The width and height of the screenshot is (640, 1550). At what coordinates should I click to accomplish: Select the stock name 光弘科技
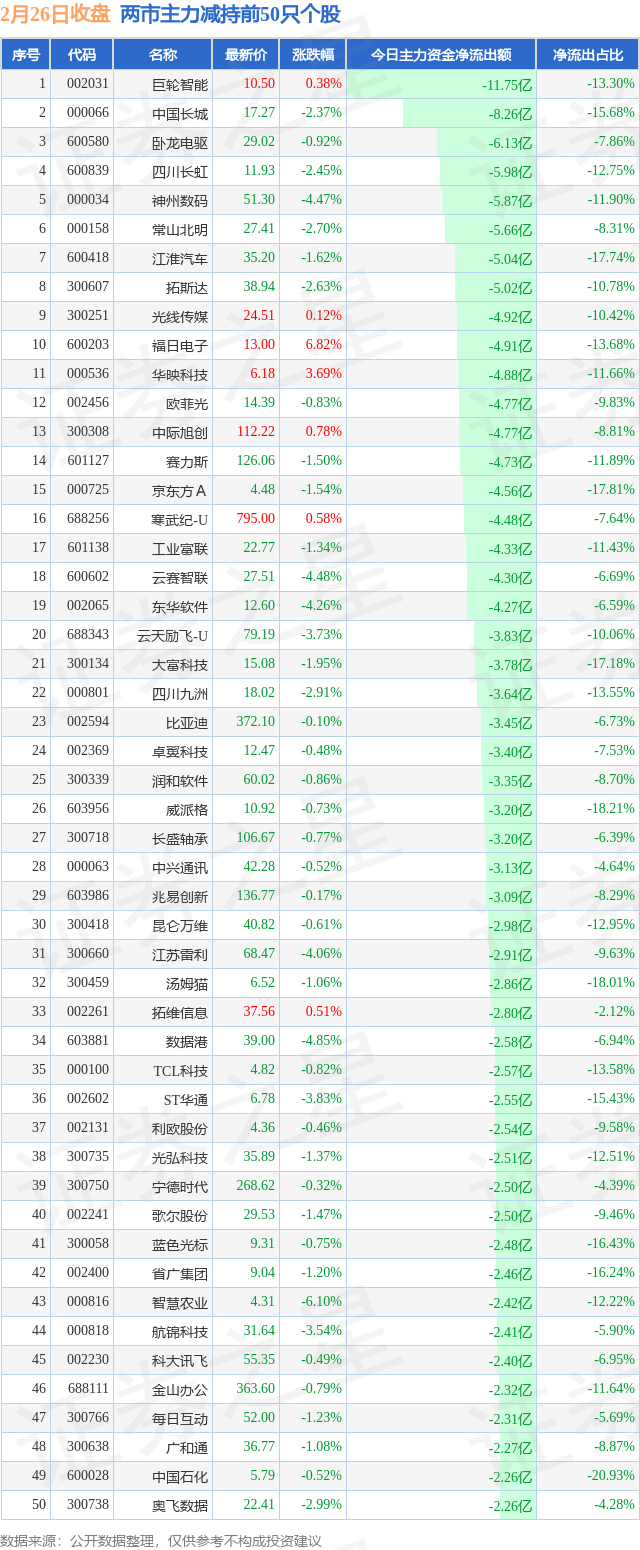coord(180,1157)
